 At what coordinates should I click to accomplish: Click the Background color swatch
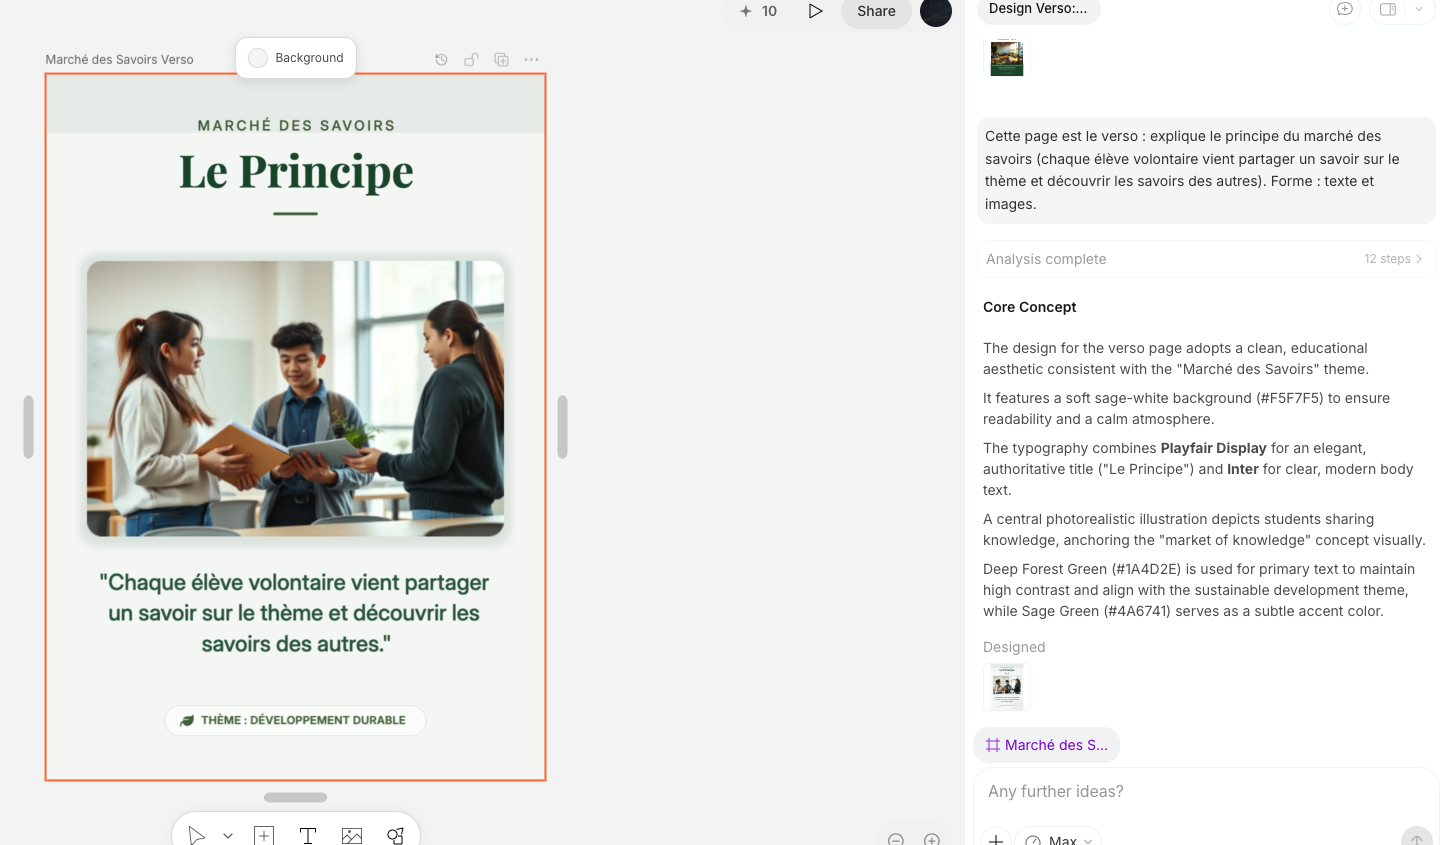[x=258, y=58]
